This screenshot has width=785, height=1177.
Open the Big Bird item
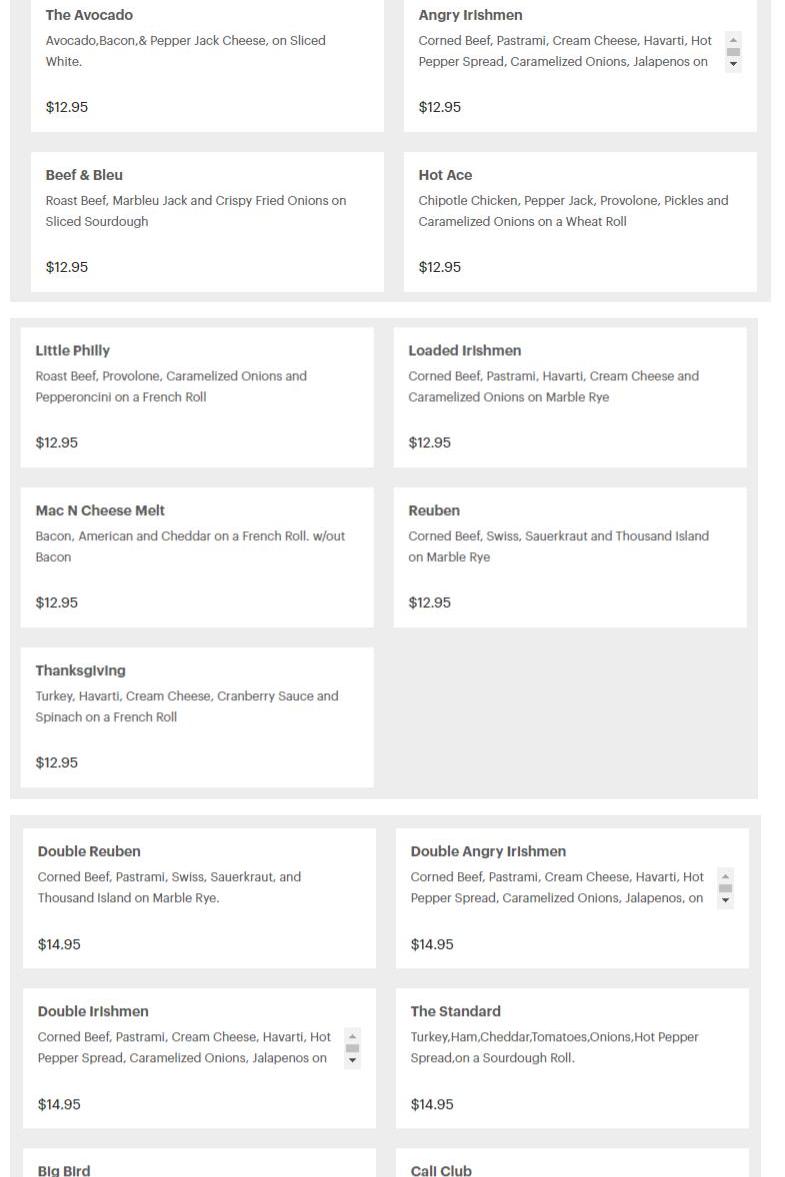click(64, 1170)
